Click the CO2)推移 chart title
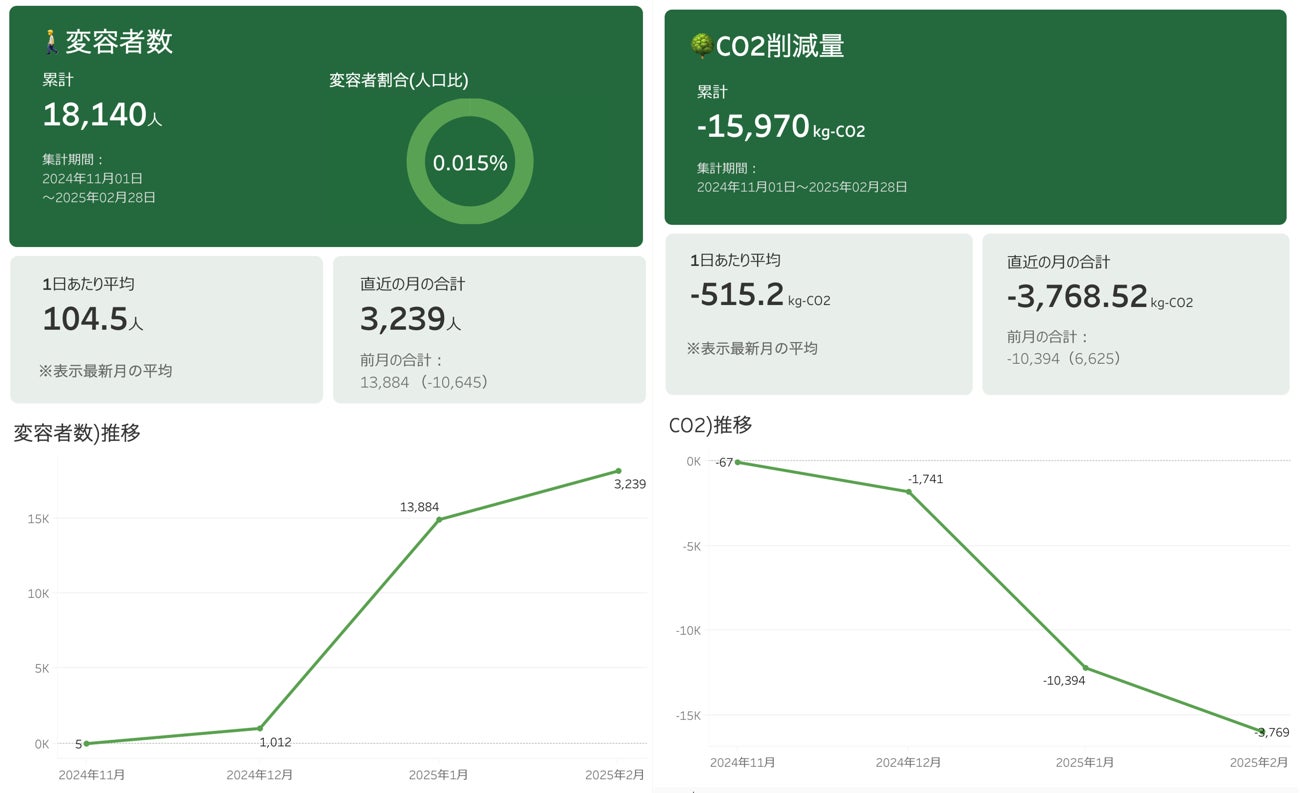 tap(710, 425)
